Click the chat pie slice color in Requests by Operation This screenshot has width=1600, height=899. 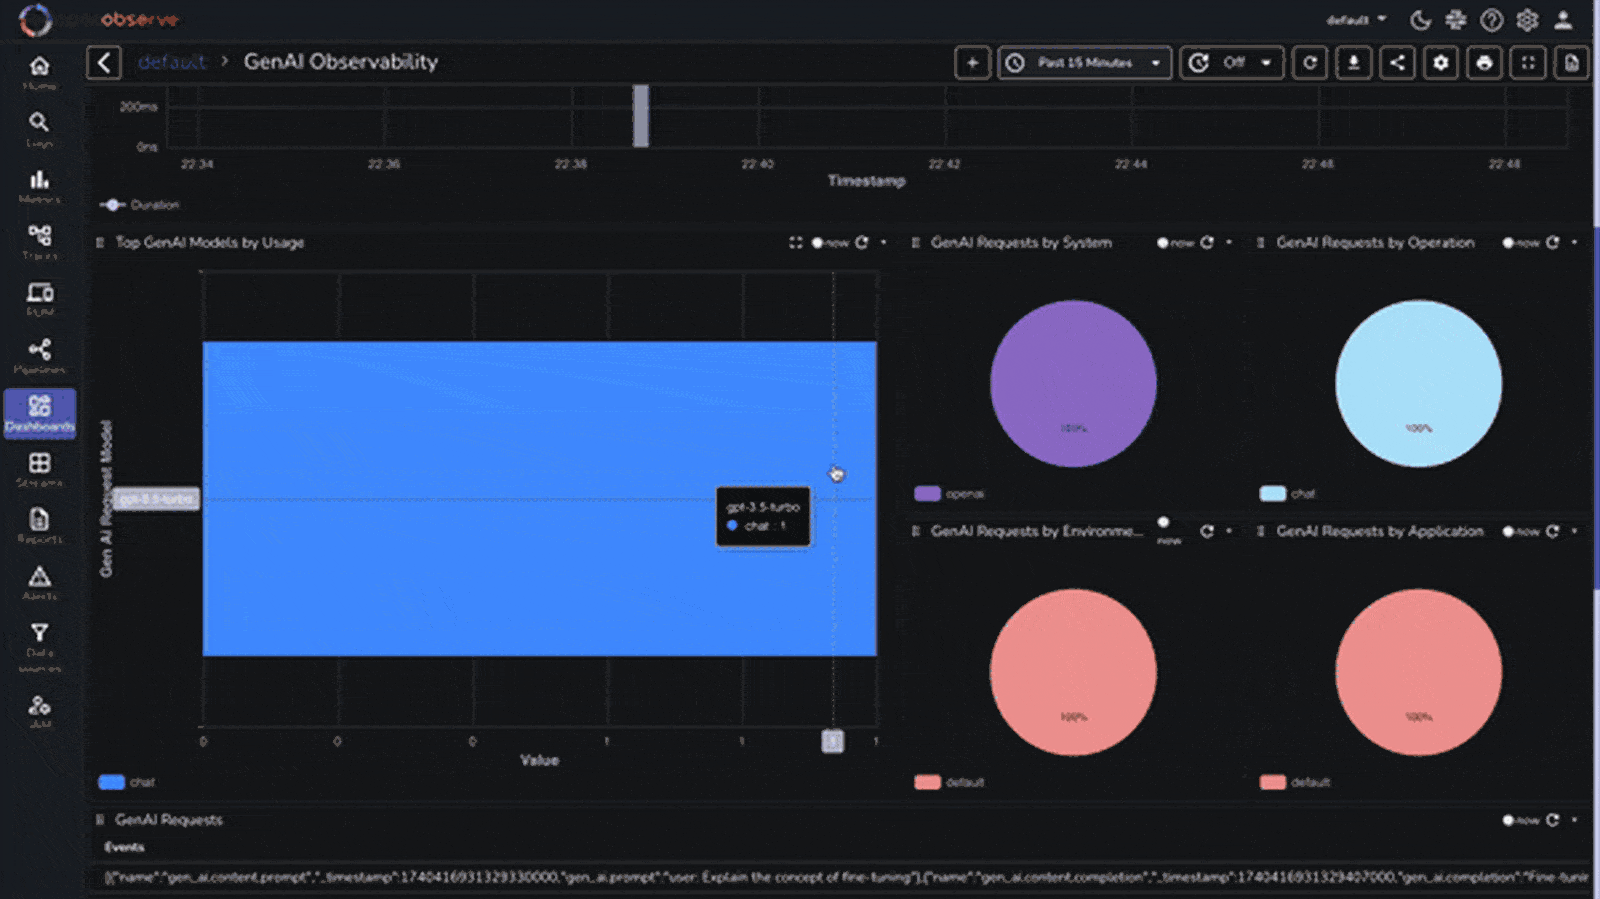pyautogui.click(x=1418, y=383)
